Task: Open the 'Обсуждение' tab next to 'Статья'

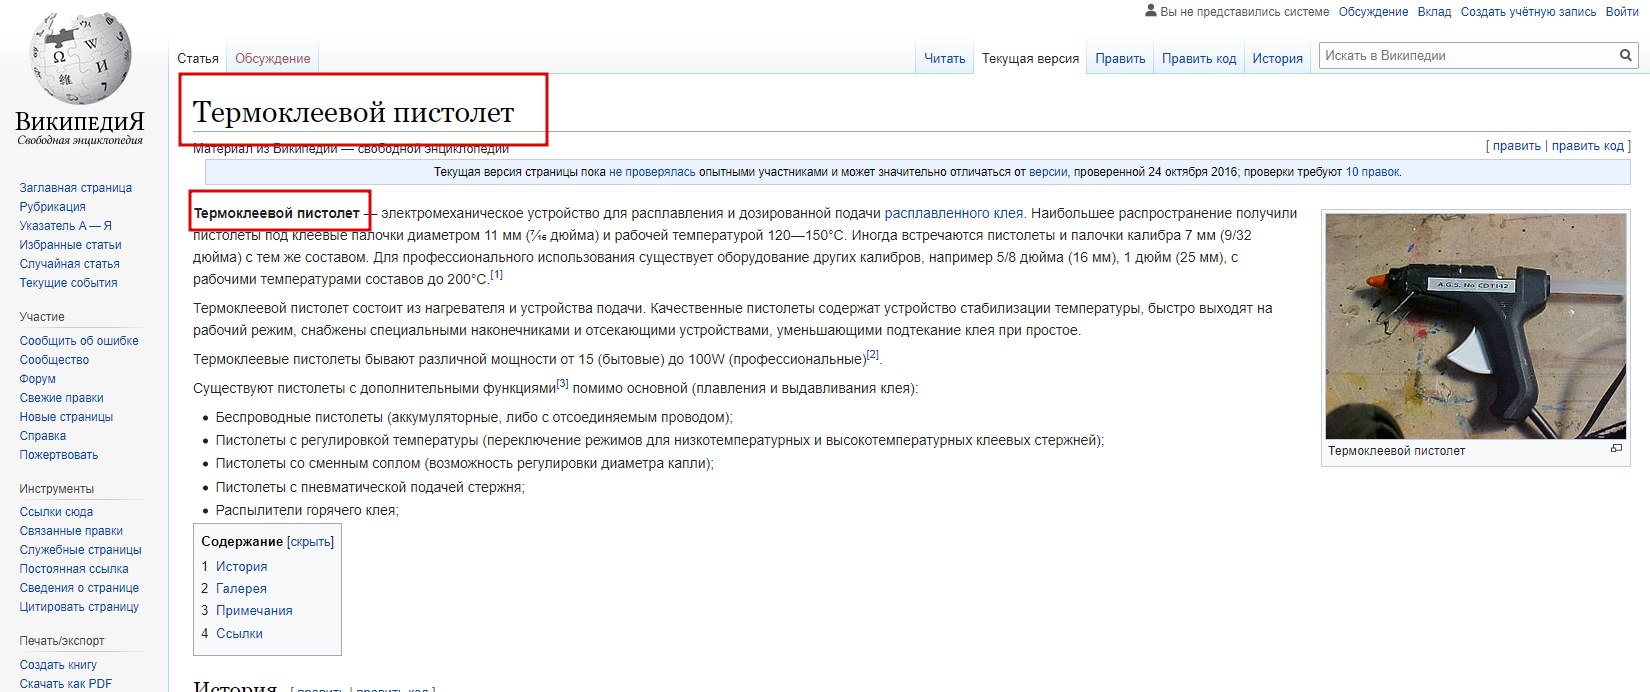Action: tap(272, 58)
